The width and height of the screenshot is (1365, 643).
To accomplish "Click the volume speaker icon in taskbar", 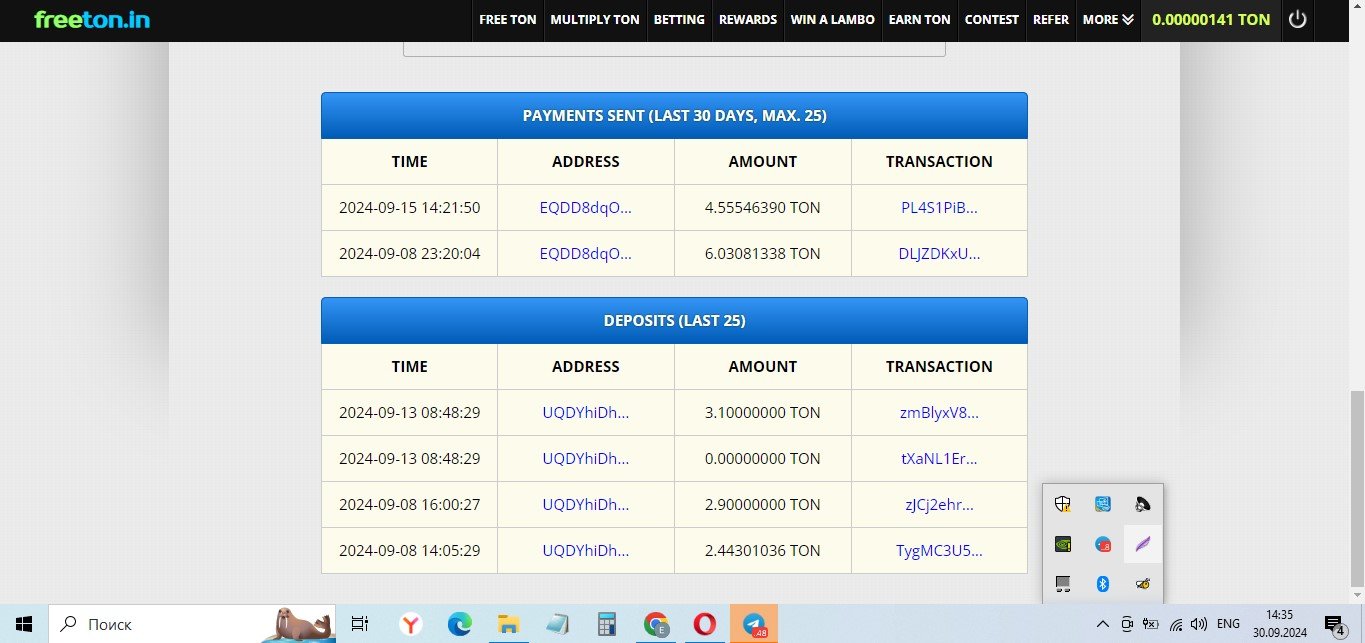I will coord(1198,624).
